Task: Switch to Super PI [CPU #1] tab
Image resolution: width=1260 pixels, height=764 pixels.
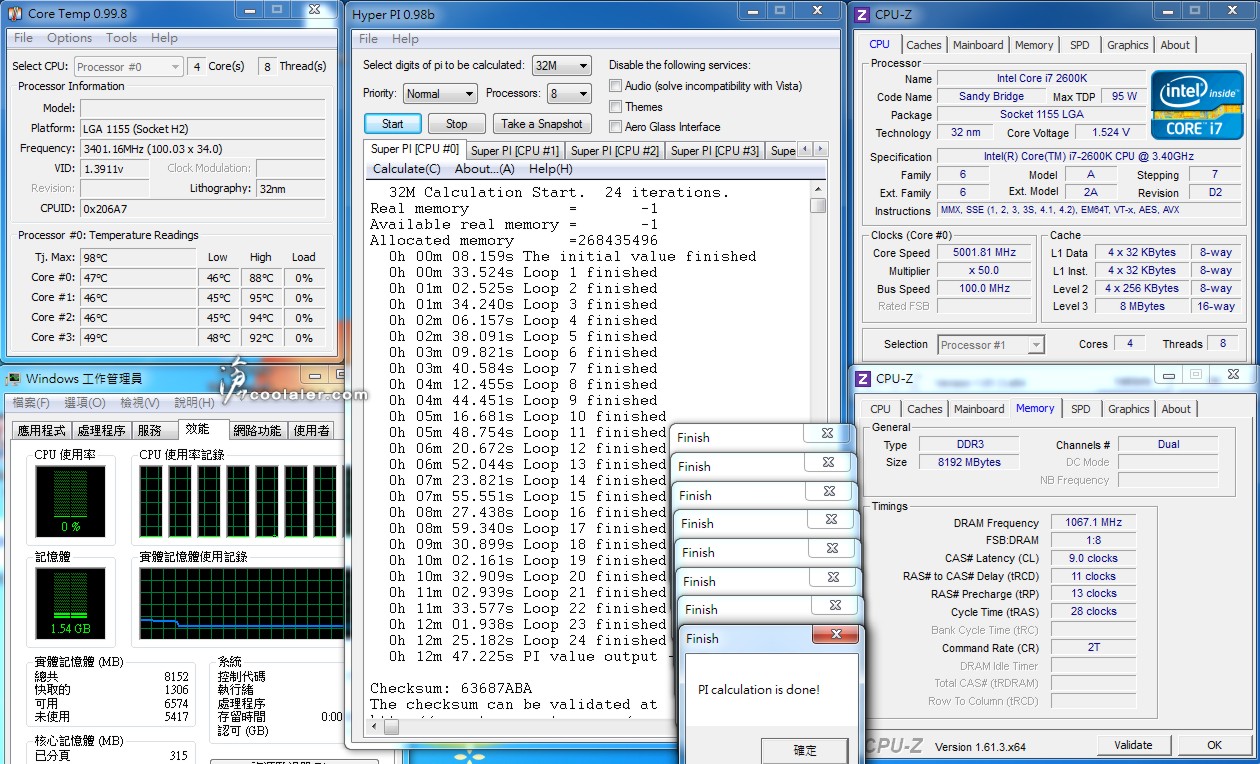Action: [x=515, y=151]
